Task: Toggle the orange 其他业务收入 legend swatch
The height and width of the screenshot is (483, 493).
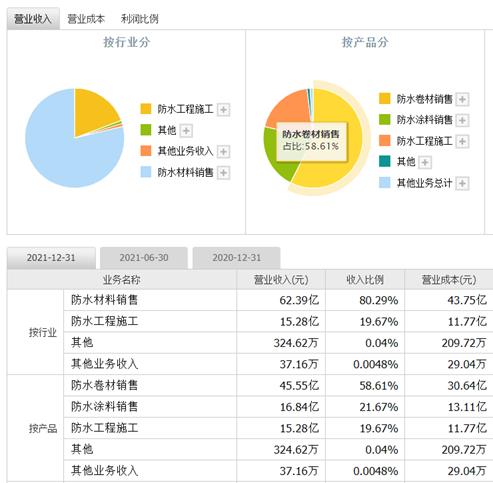Action: [146, 151]
